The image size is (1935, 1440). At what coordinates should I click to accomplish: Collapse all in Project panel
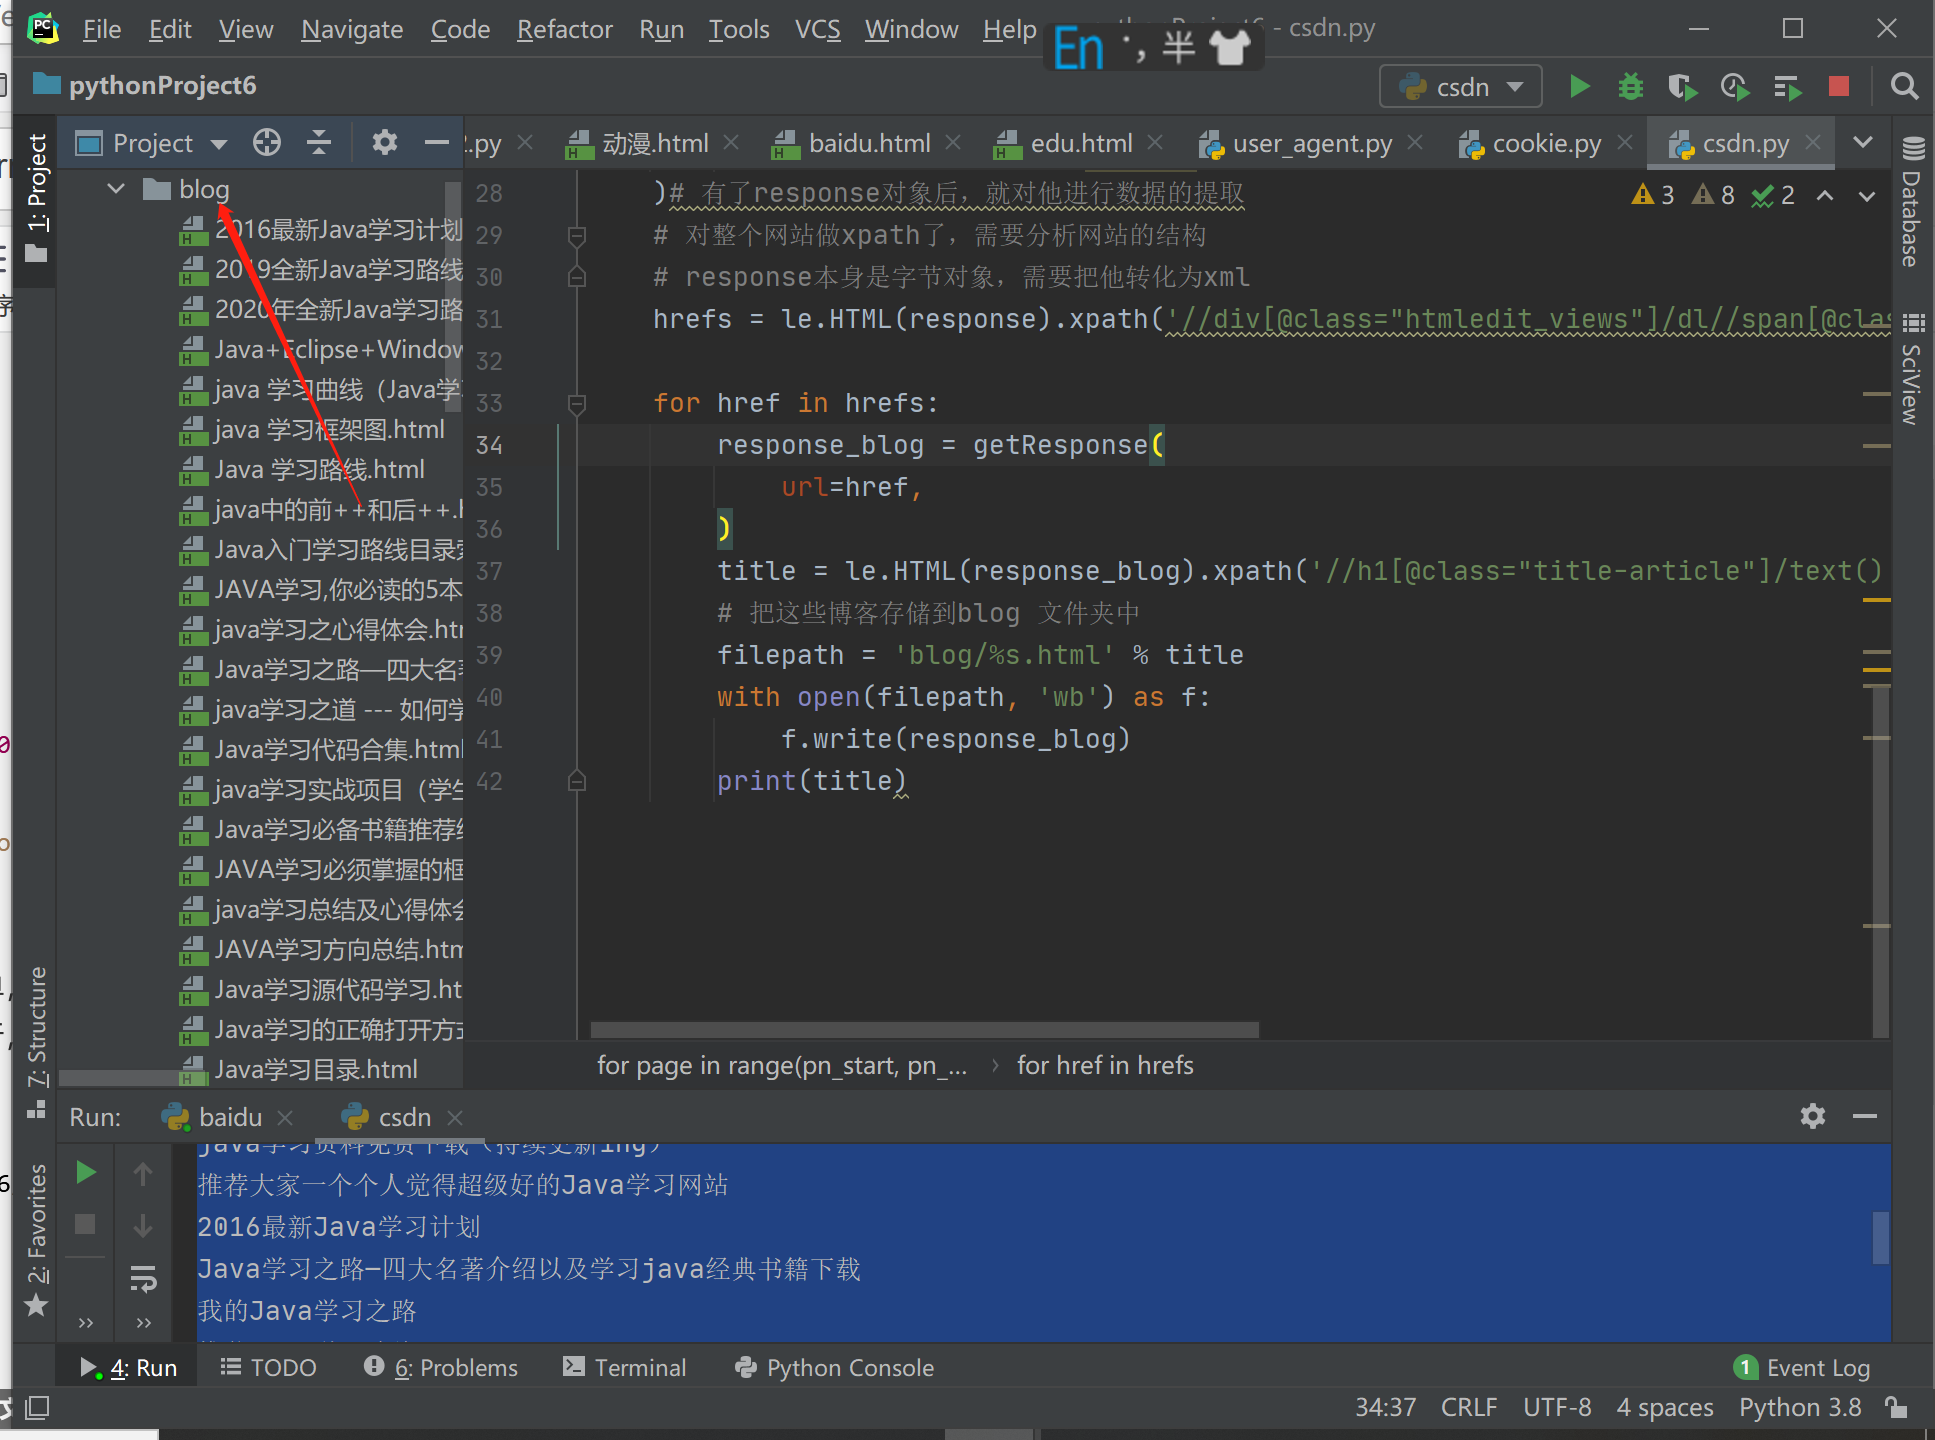pos(319,143)
